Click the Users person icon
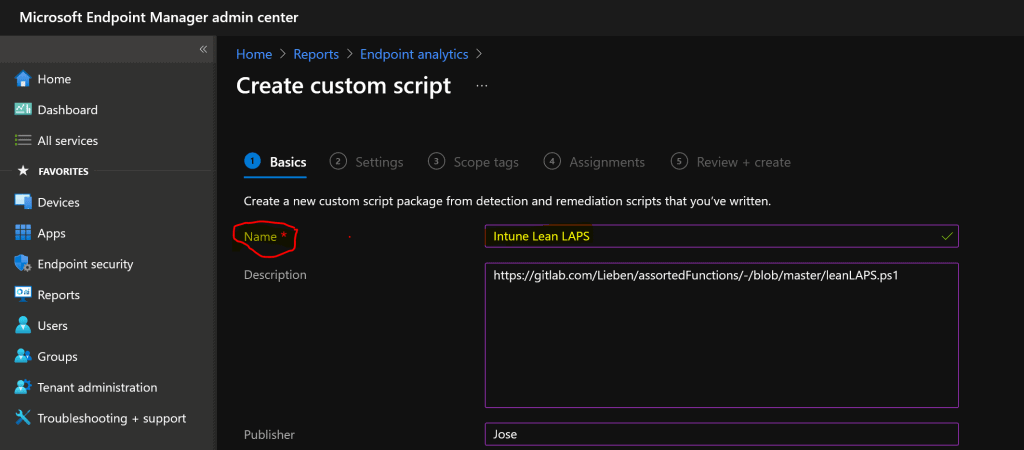This screenshot has height=450, width=1024. [23, 325]
